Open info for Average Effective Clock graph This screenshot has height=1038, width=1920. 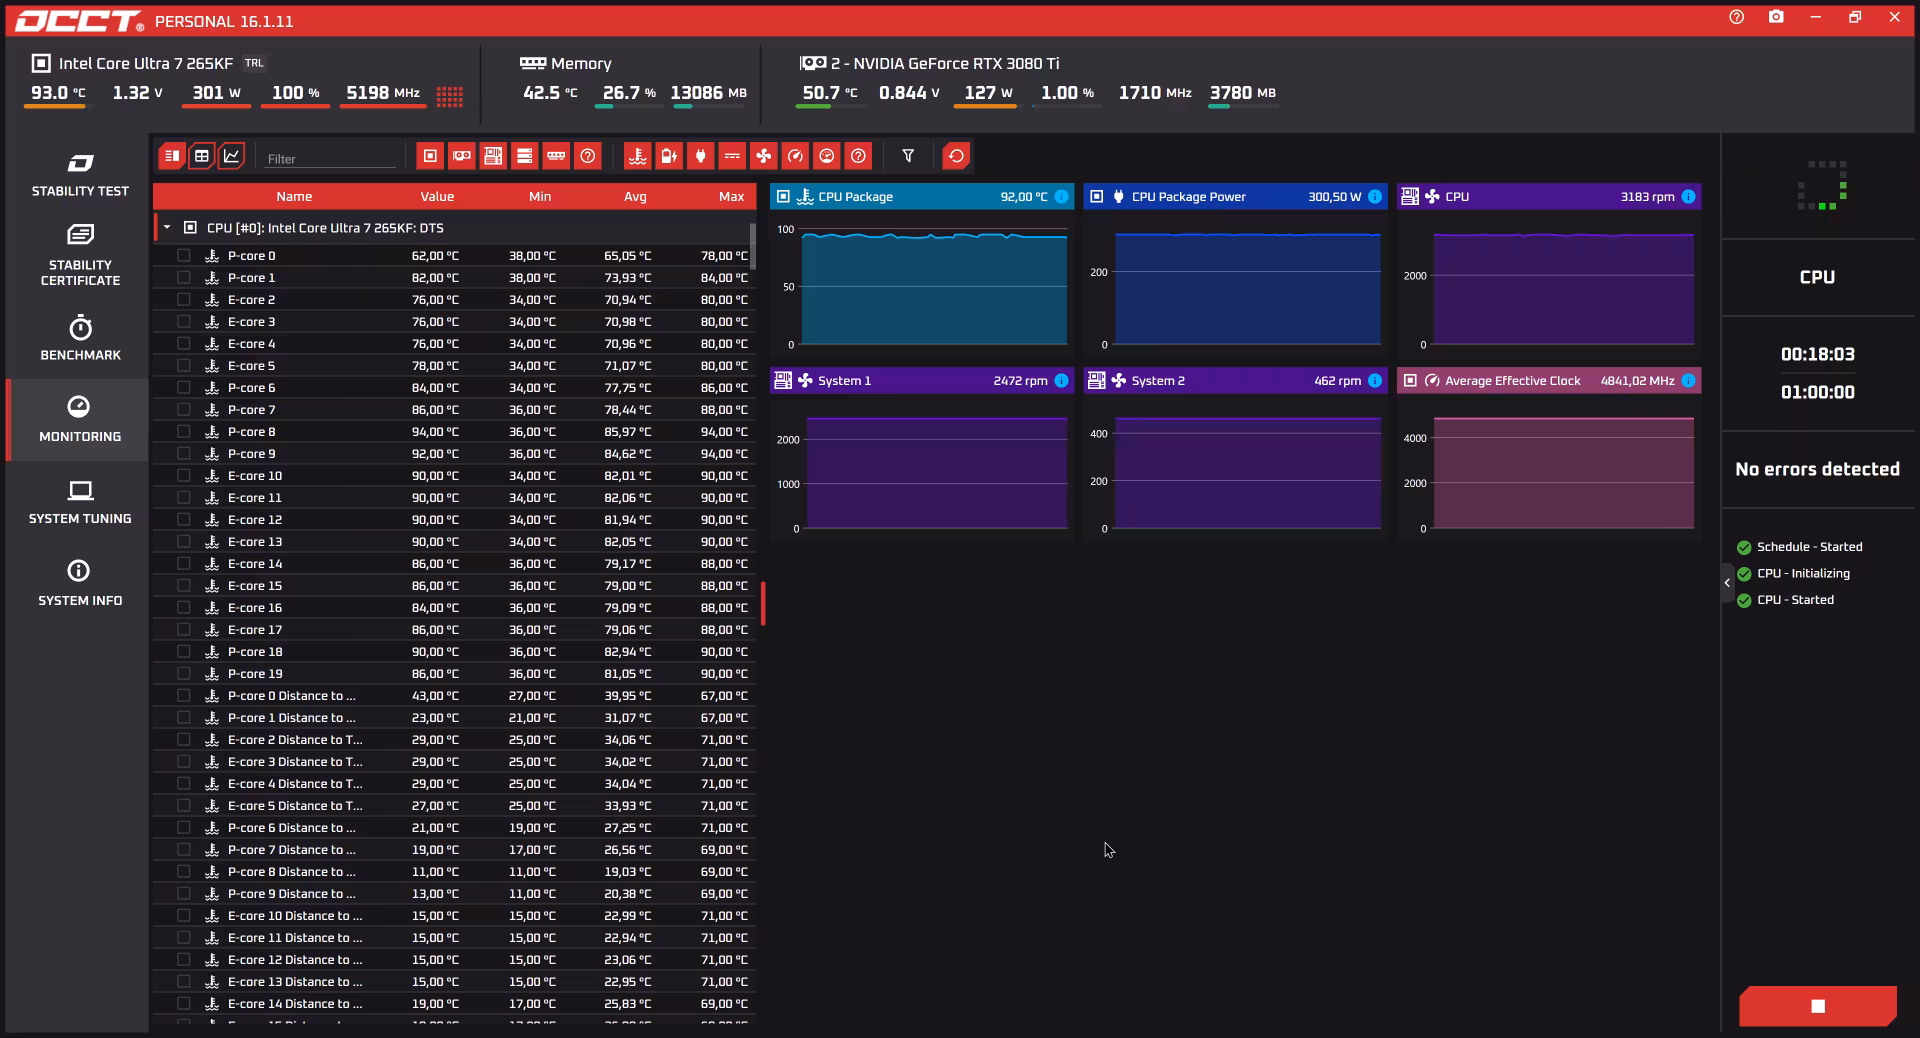point(1688,381)
